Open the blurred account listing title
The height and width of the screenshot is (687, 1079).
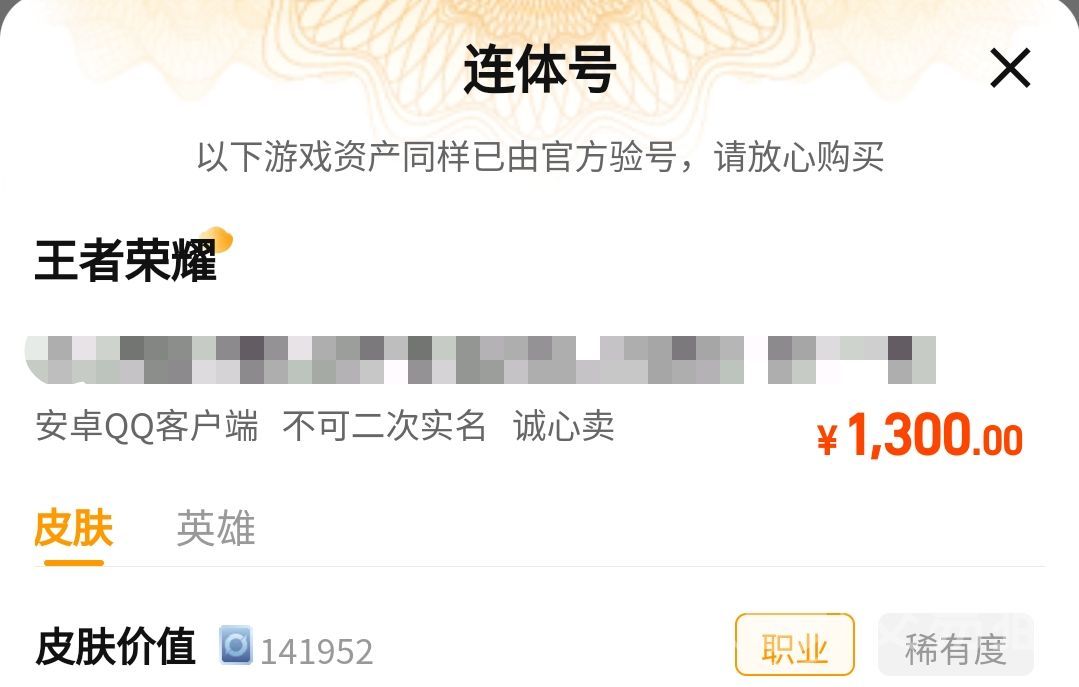point(480,360)
